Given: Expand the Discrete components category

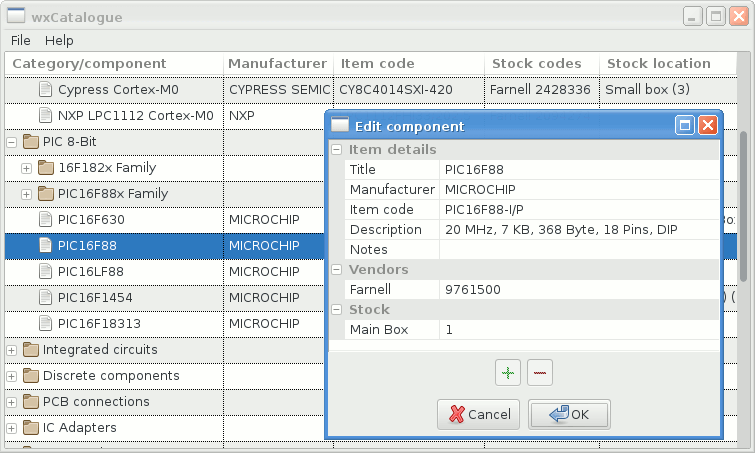Looking at the screenshot, I should pos(12,376).
